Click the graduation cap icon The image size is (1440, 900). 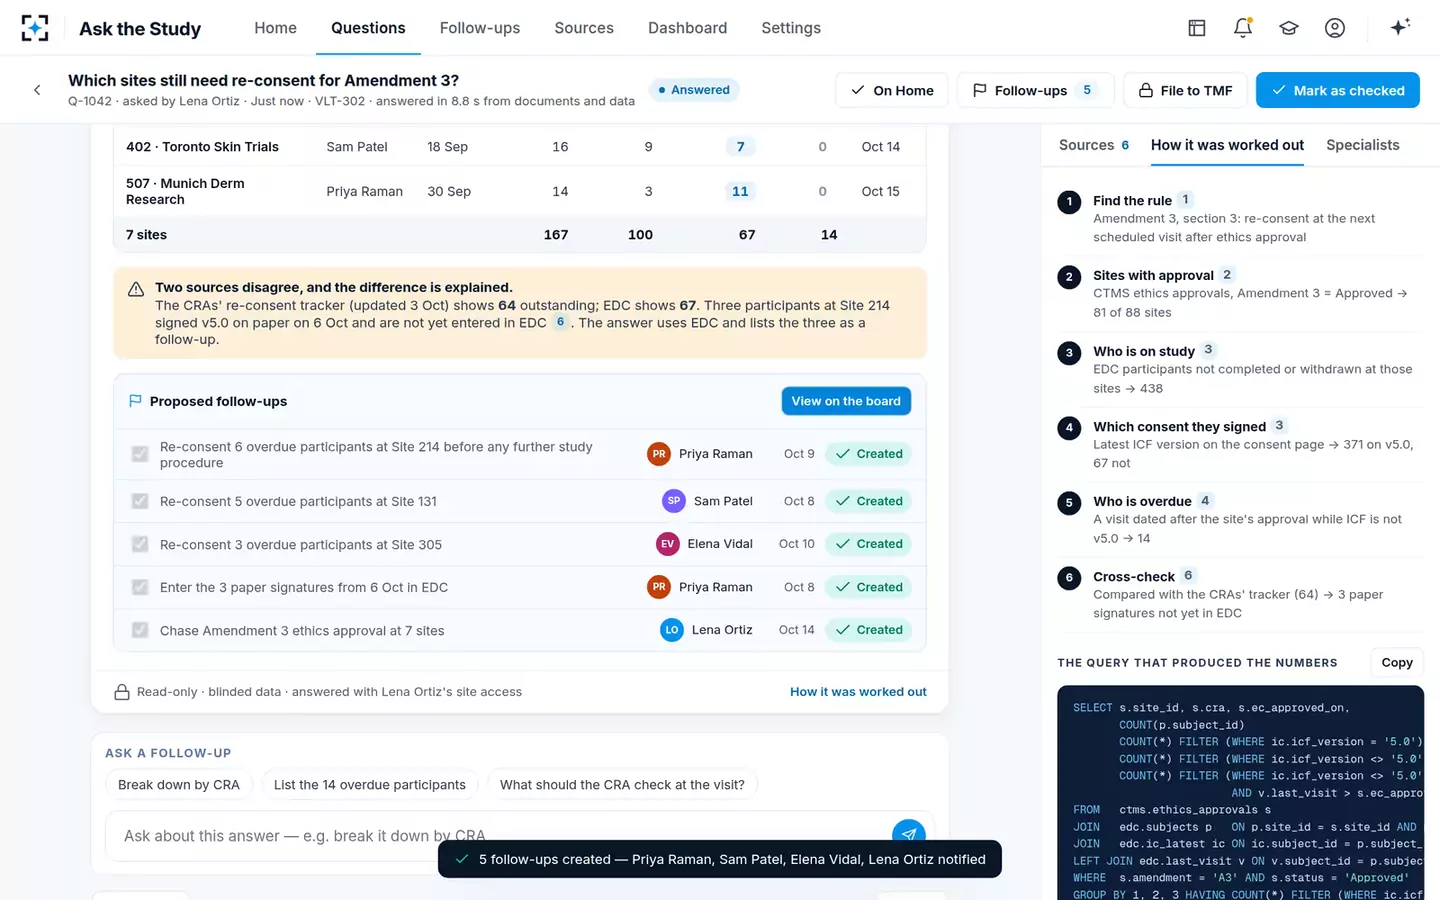[1289, 28]
